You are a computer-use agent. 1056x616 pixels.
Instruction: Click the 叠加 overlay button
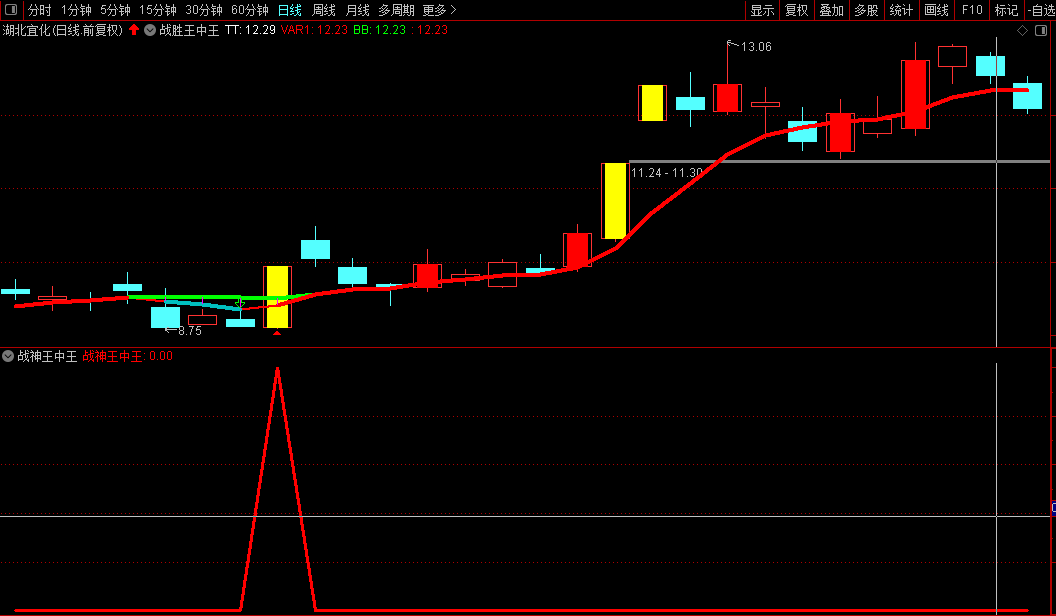tap(832, 10)
